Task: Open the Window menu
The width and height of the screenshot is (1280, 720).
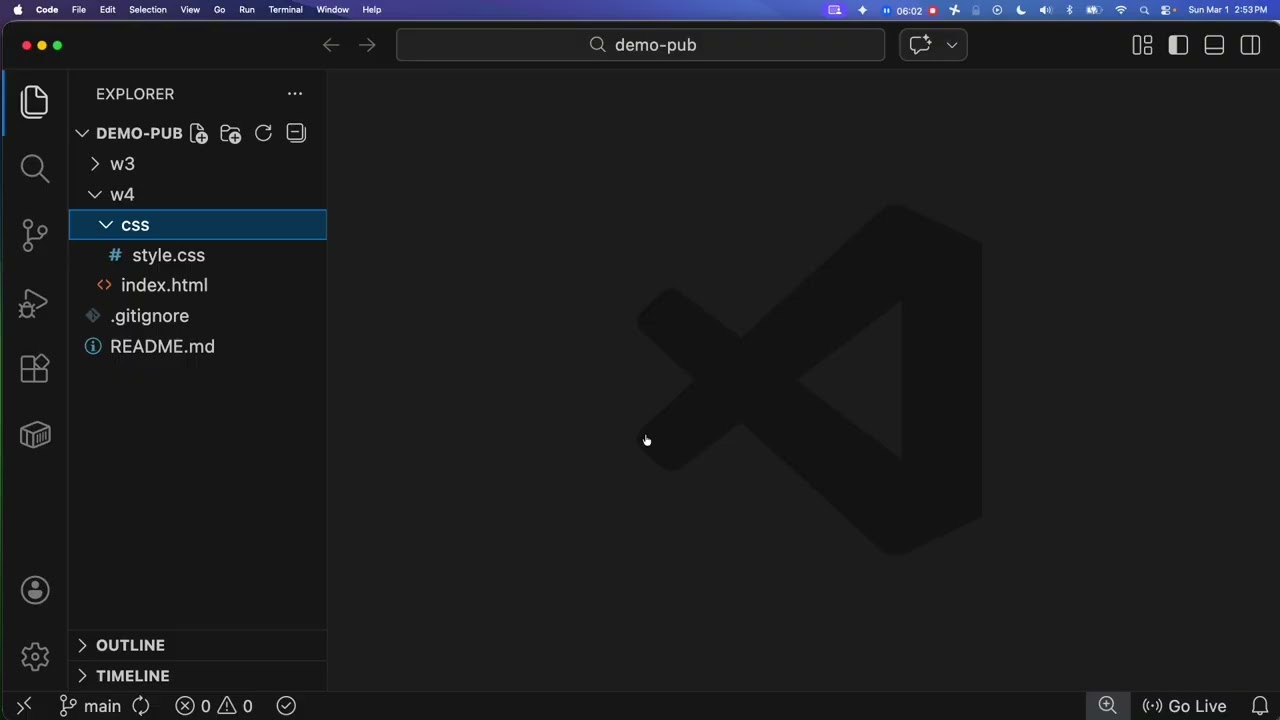Action: point(333,10)
